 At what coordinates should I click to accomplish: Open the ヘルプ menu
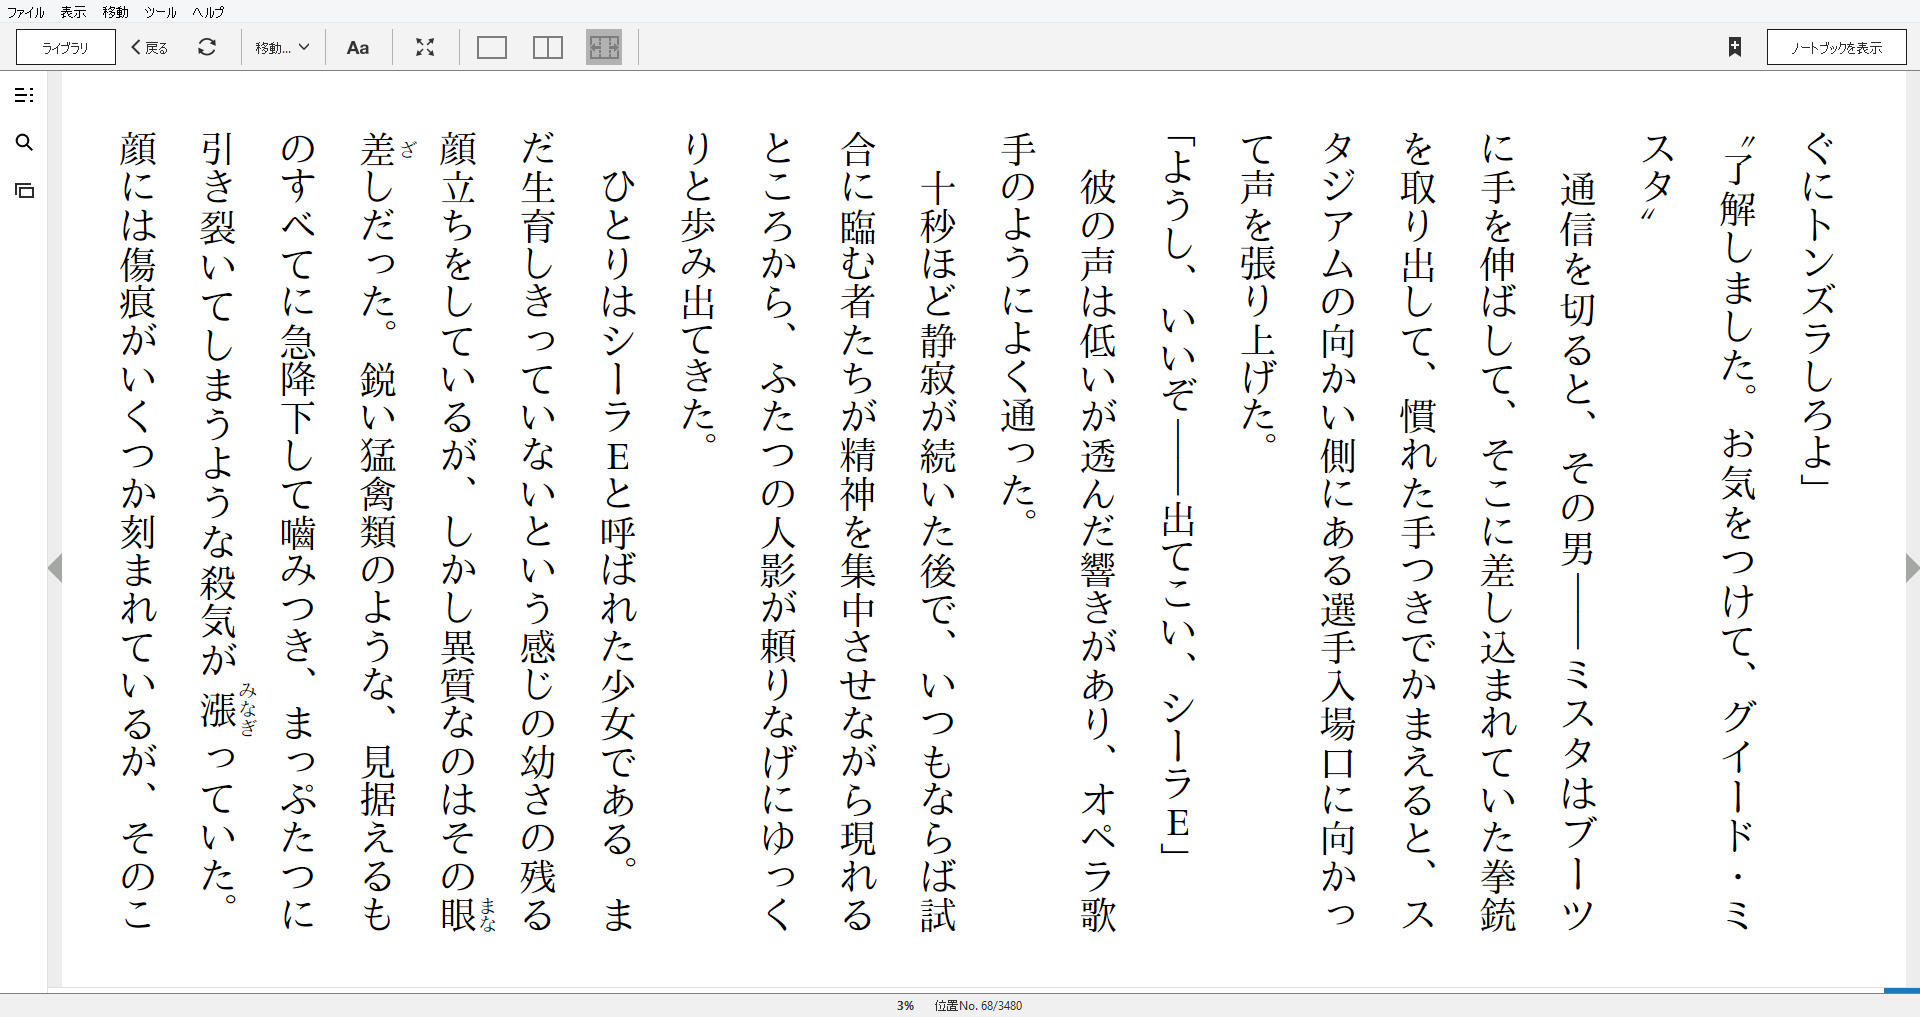[208, 12]
